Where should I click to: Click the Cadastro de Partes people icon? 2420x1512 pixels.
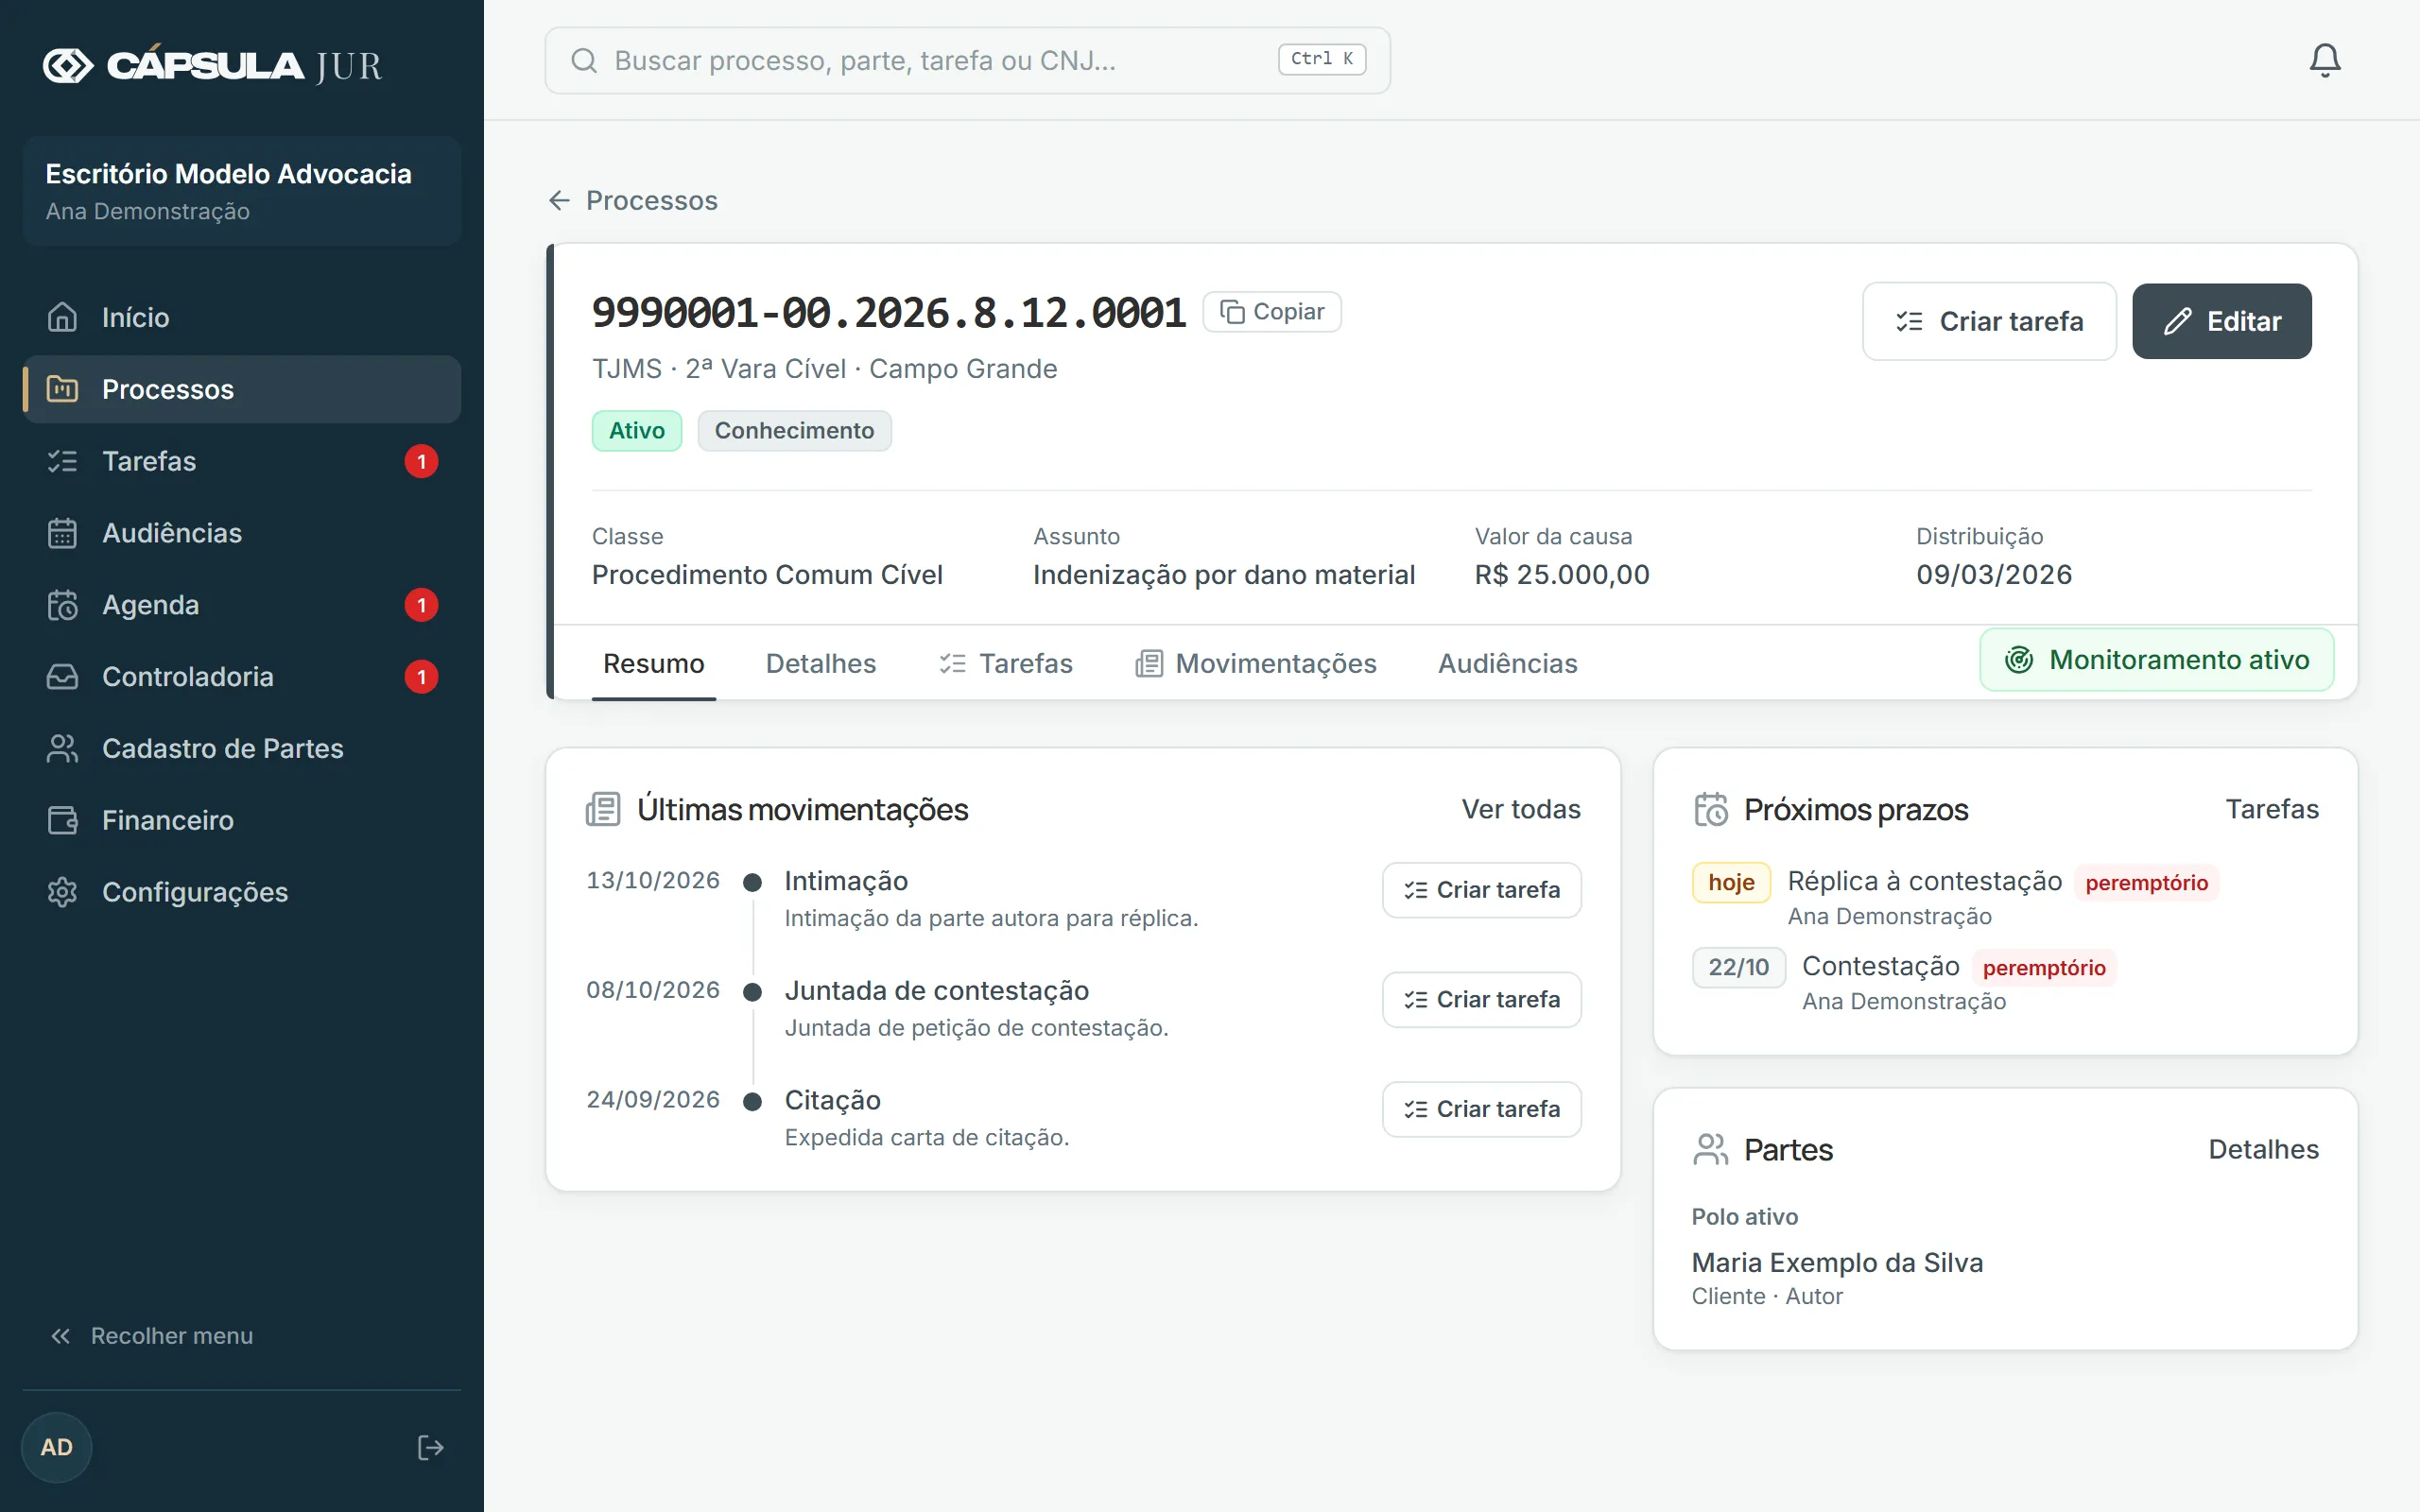point(62,748)
